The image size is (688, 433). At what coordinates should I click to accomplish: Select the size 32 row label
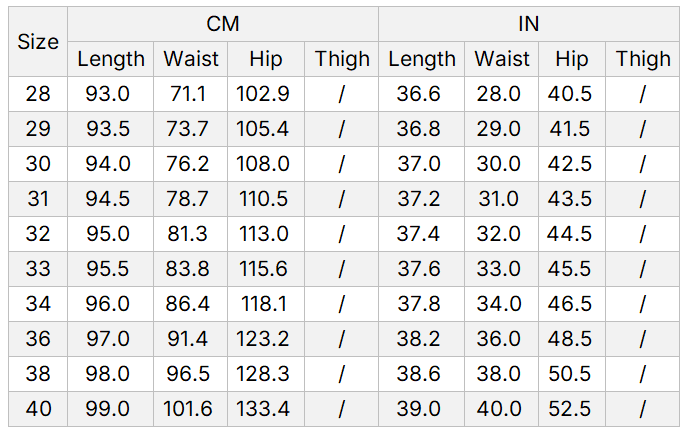pos(38,234)
